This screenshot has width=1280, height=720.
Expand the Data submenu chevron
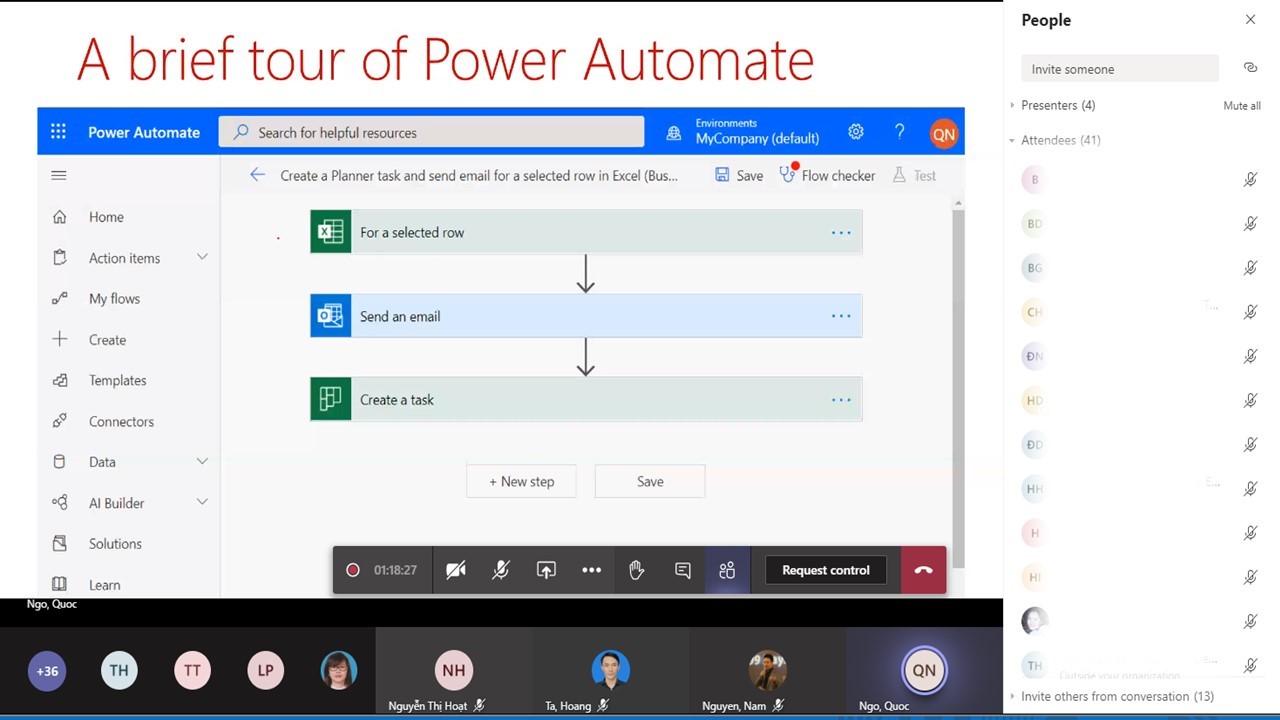coord(202,461)
